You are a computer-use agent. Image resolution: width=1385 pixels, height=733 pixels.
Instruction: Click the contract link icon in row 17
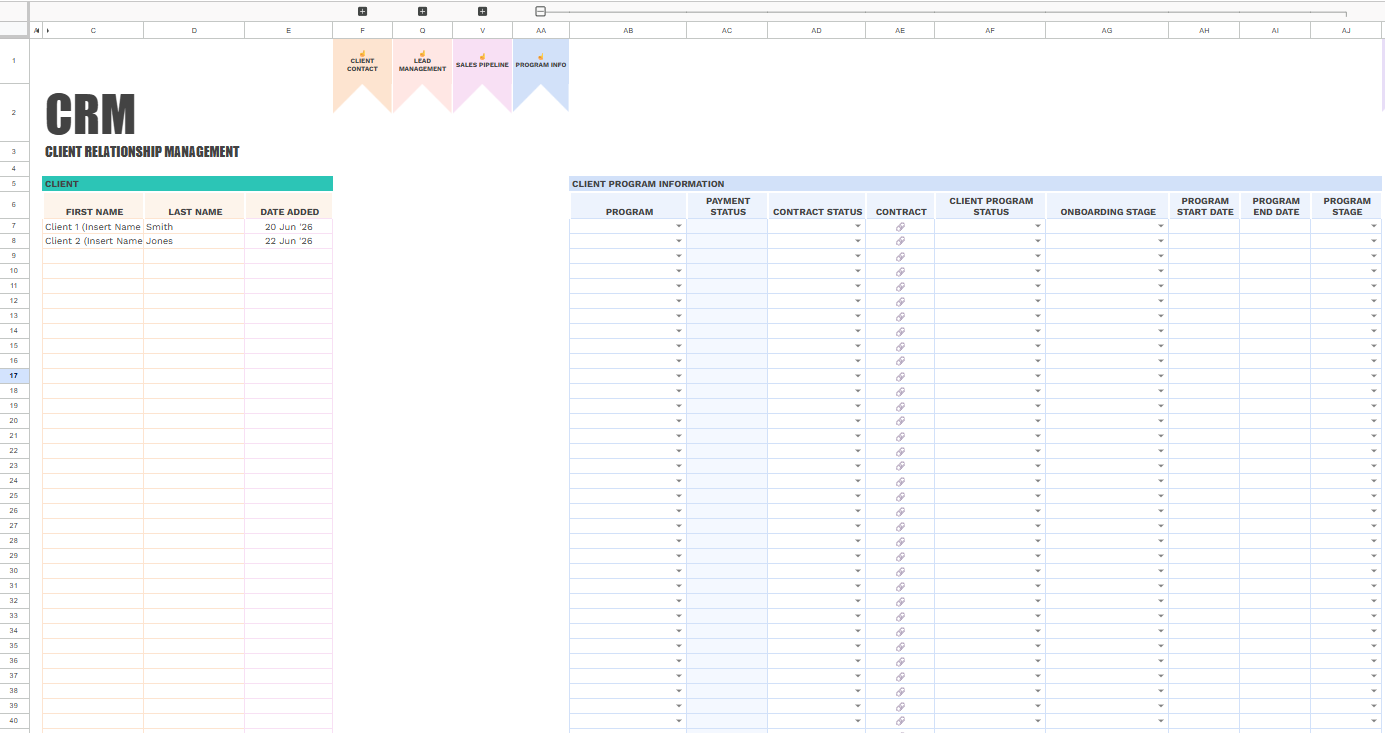tap(900, 377)
